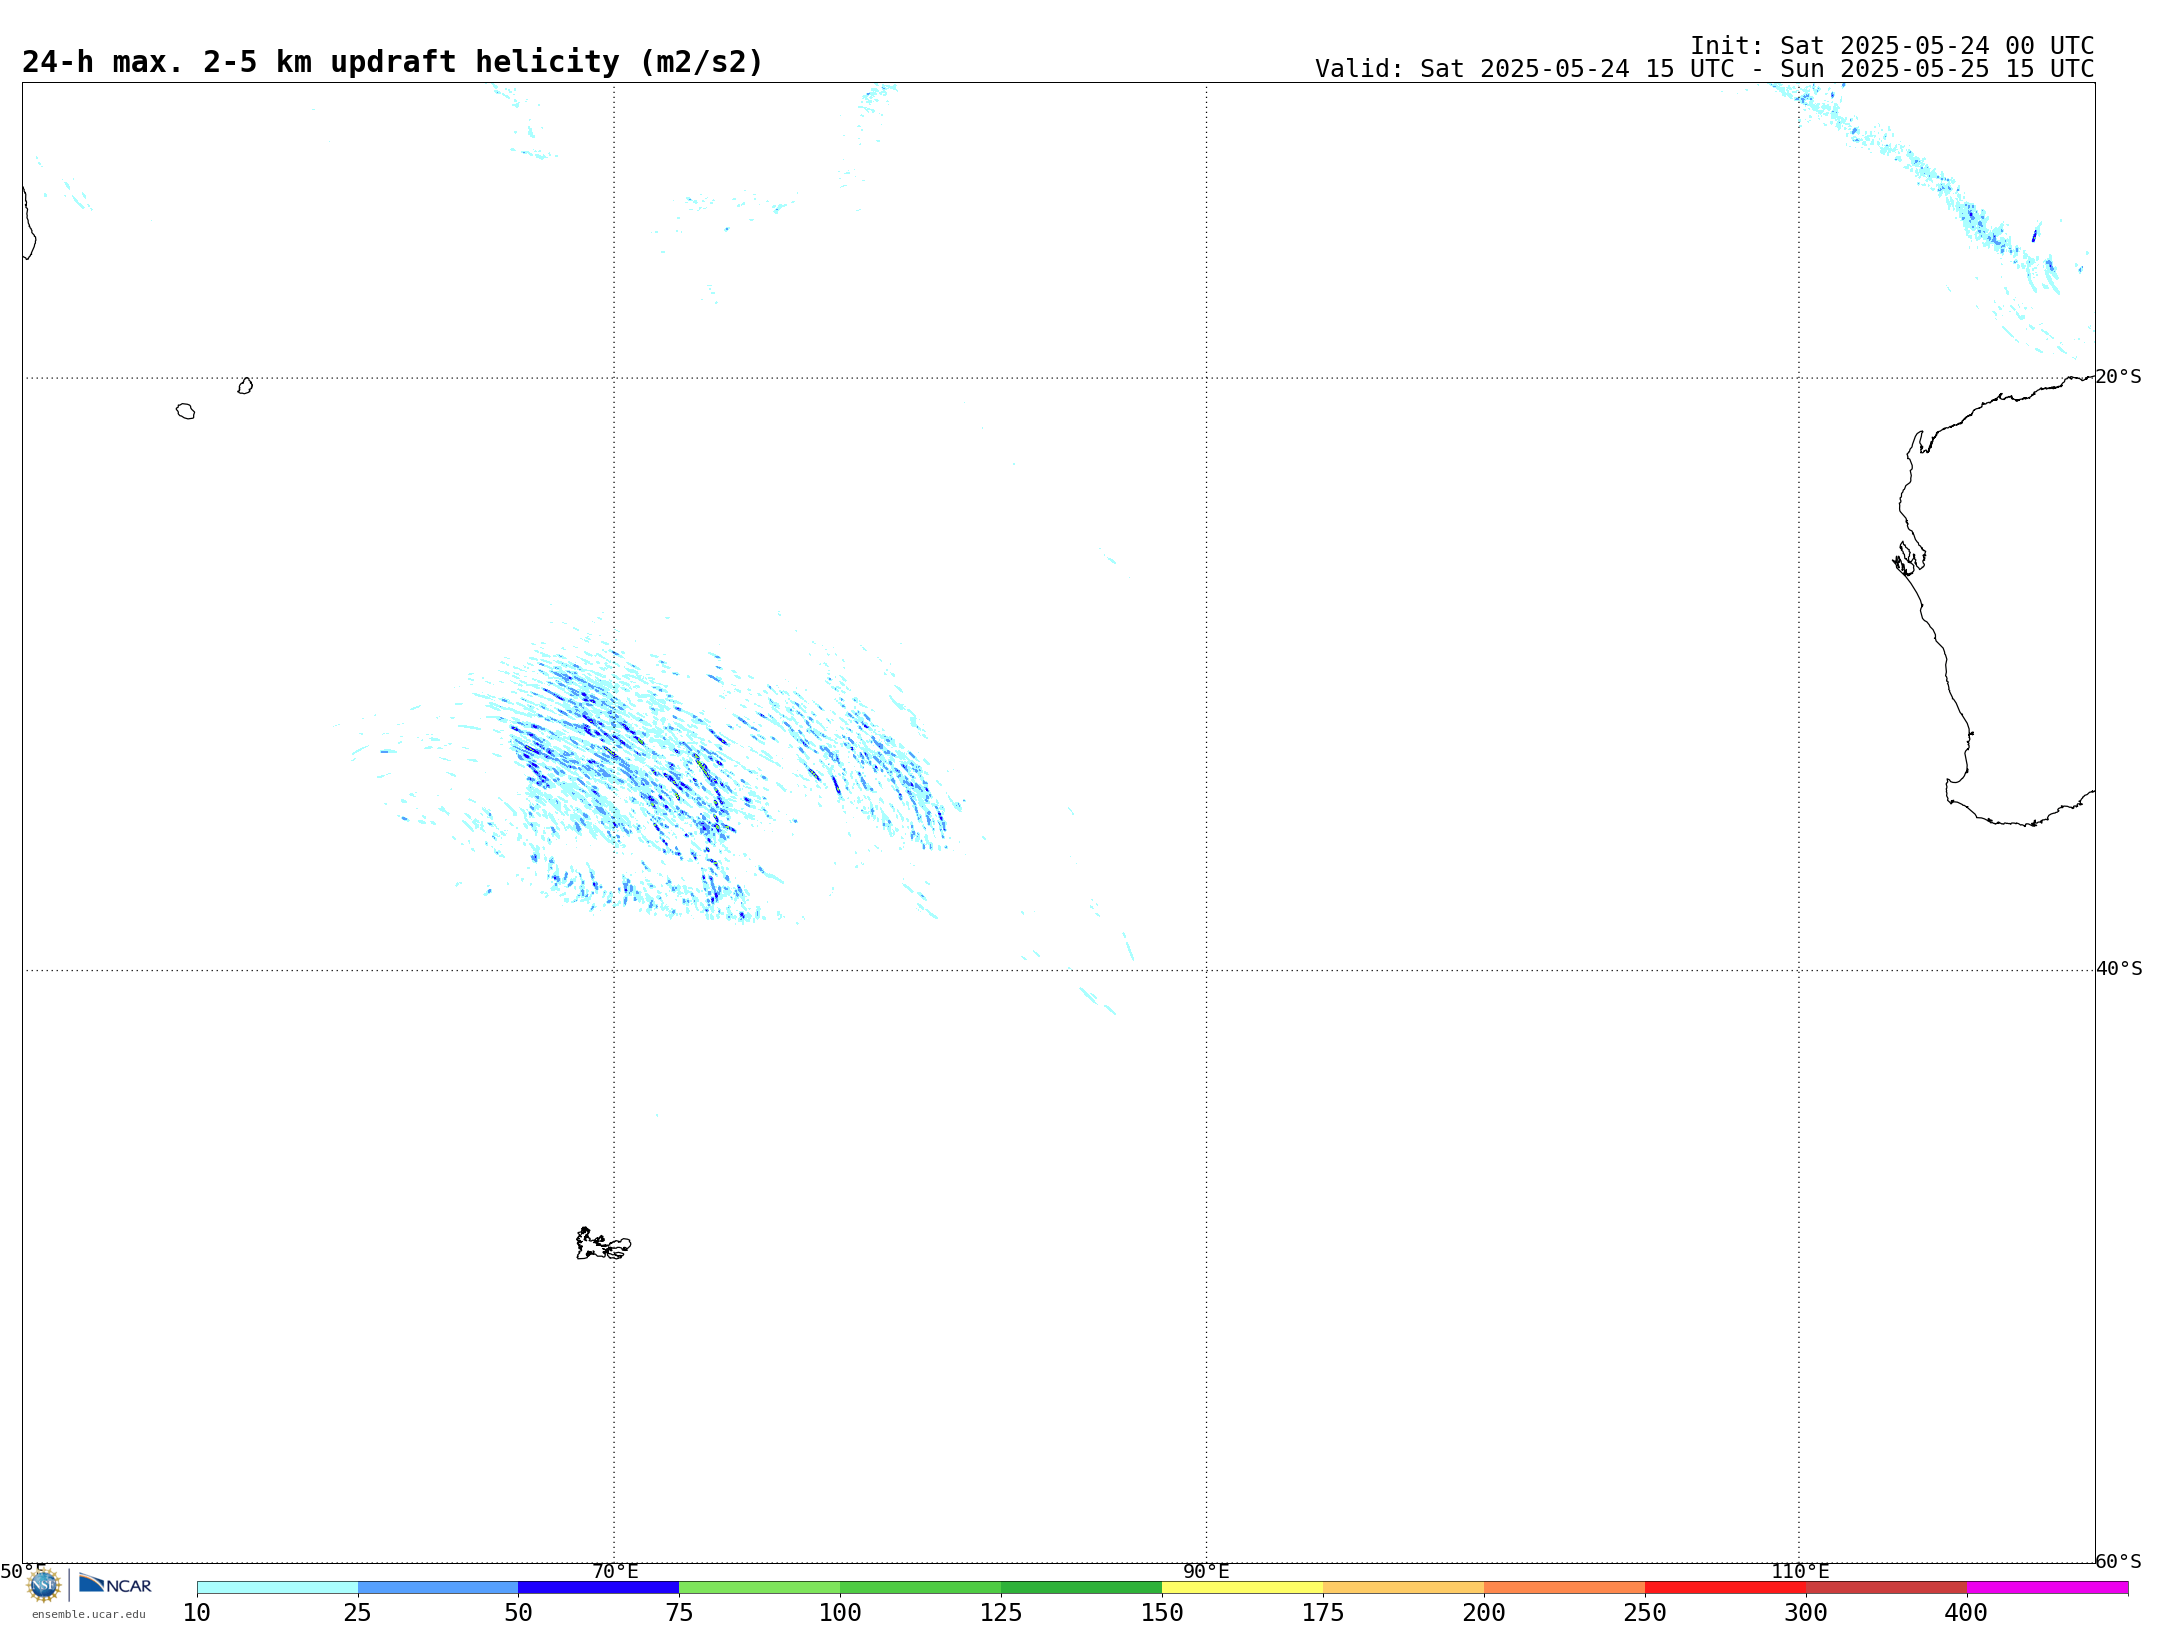Click the colorbar value 10
The image size is (2160, 1626).
click(197, 1613)
